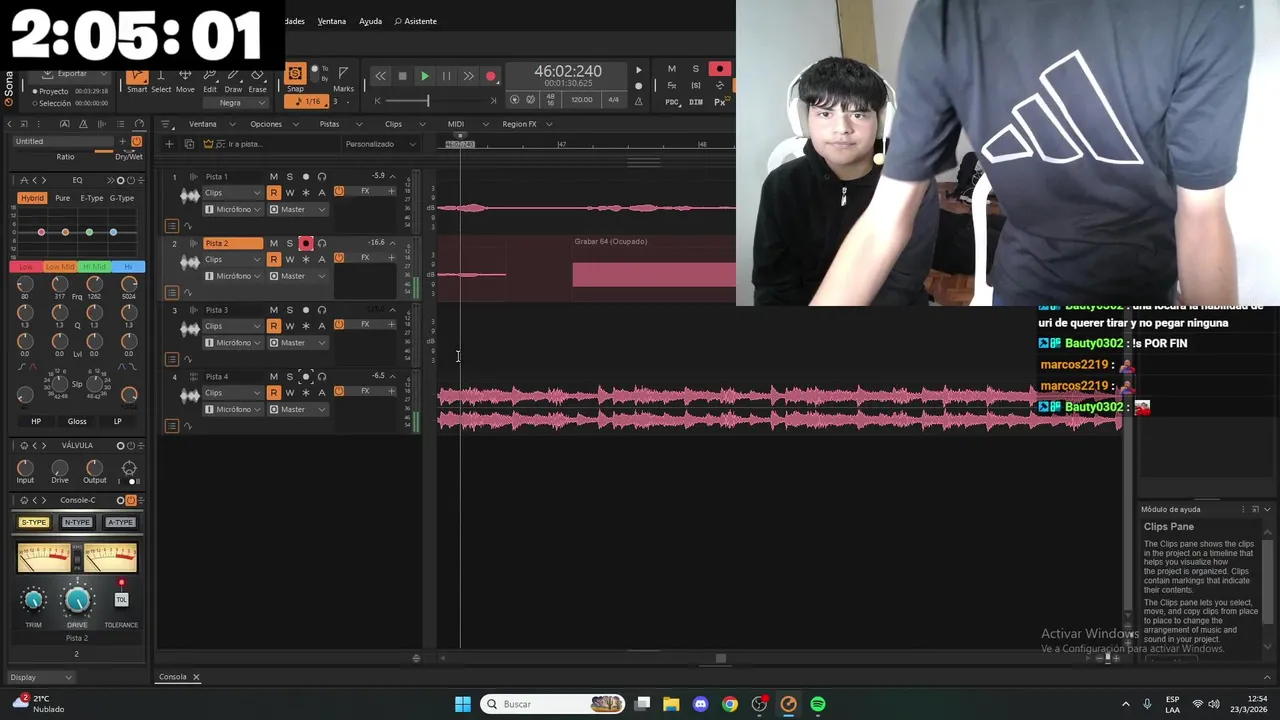The width and height of the screenshot is (1280, 720).
Task: Open the Personalizado track control dropdown
Action: [x=381, y=144]
